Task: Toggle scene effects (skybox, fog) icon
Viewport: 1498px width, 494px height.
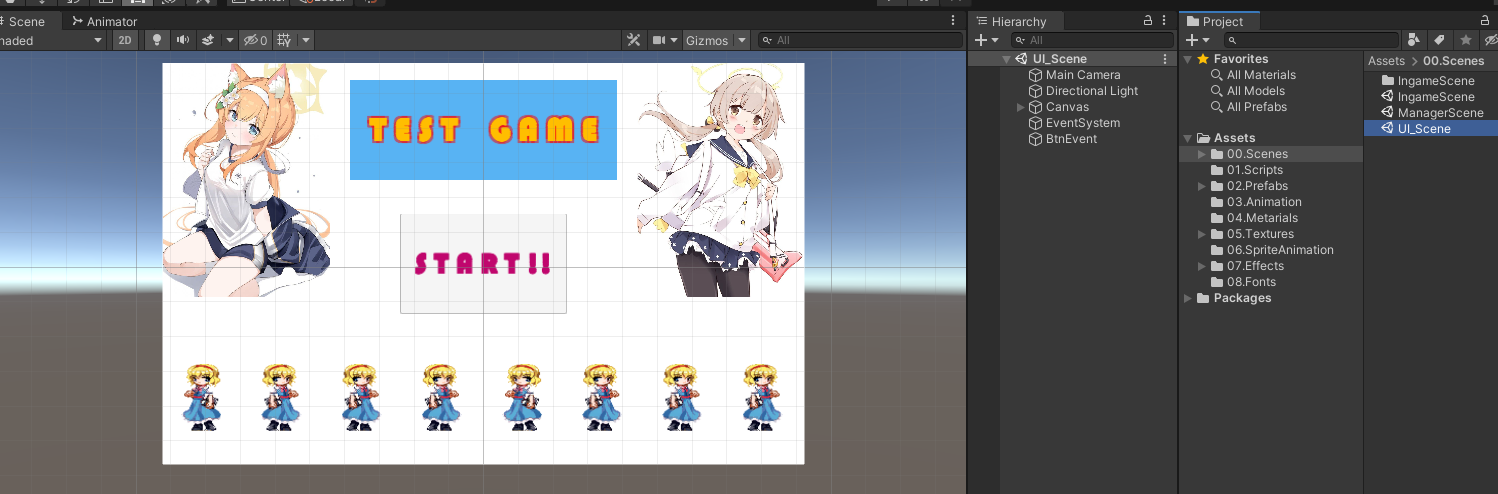Action: [208, 40]
